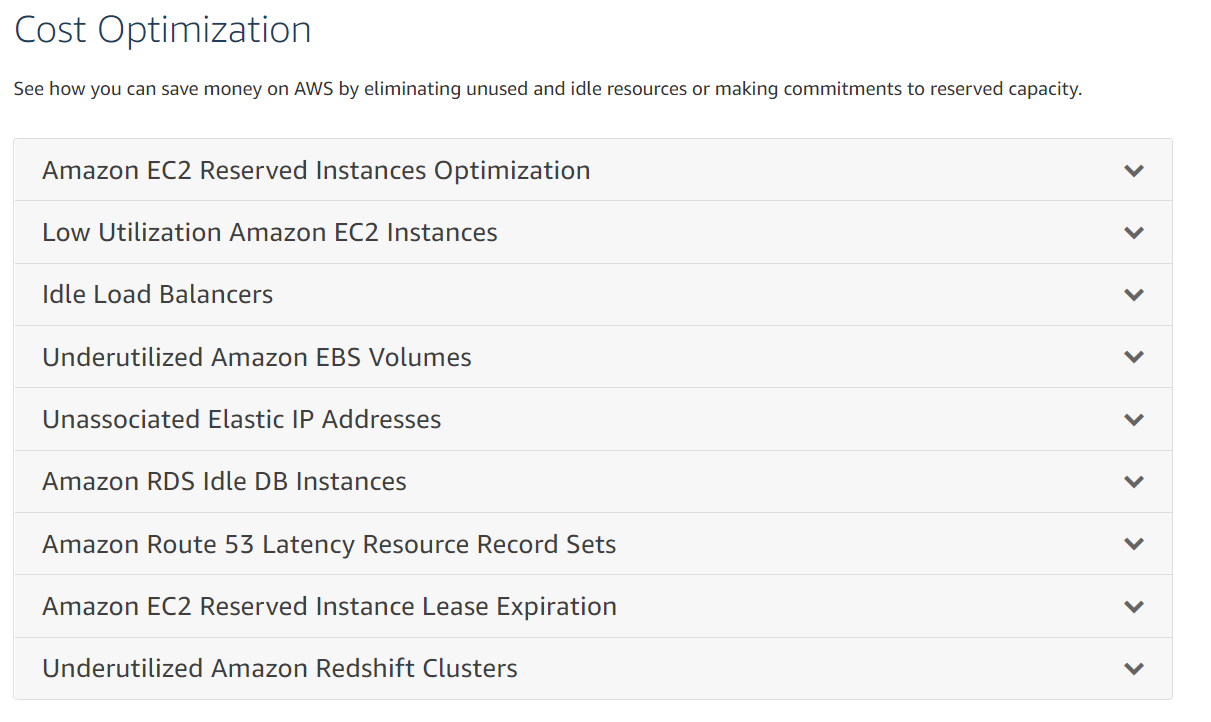Screen dimensions: 1211x722
Task: Click Unassociated Elastic IP Addresses heading
Action: pyautogui.click(x=242, y=420)
